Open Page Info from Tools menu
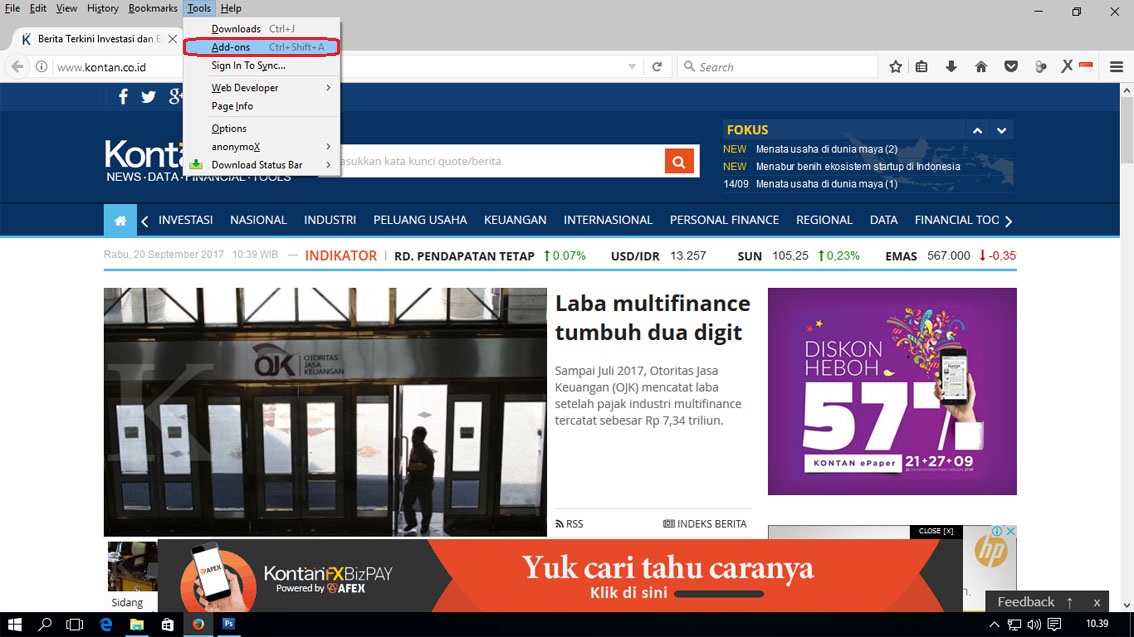 coord(261,106)
